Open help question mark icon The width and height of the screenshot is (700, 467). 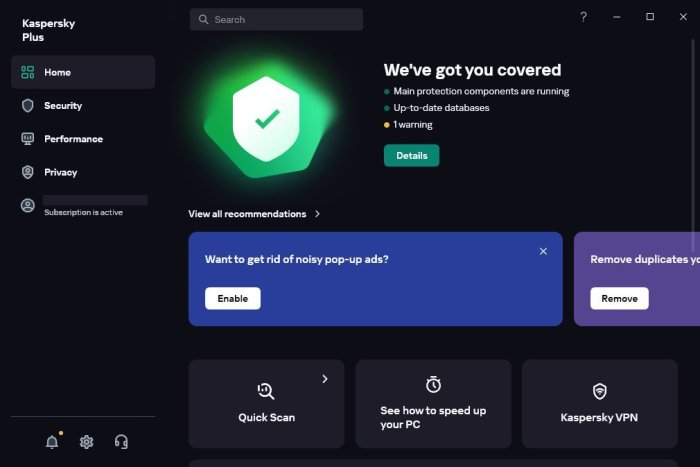pyautogui.click(x=583, y=17)
